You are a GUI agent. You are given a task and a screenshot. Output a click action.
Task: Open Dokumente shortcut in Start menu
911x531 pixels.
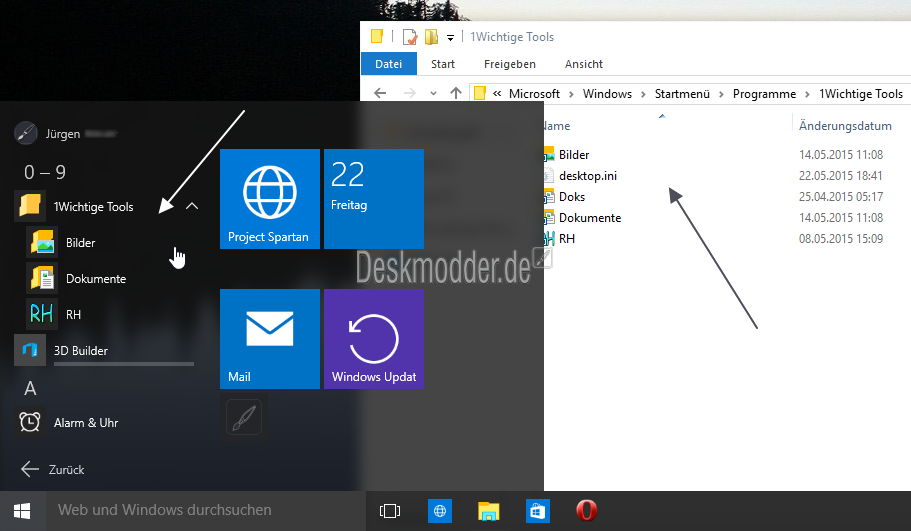(96, 279)
